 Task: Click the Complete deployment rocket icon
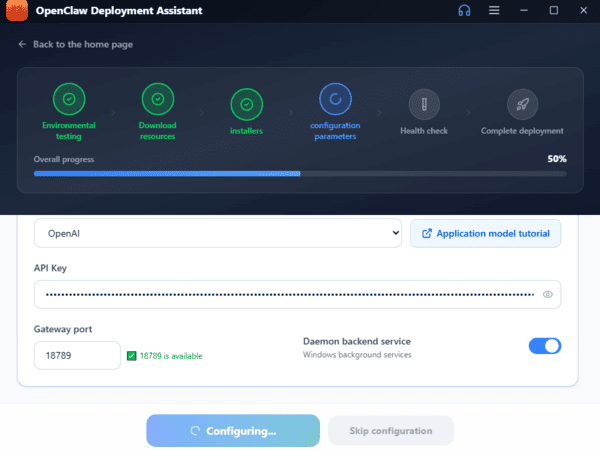[521, 103]
